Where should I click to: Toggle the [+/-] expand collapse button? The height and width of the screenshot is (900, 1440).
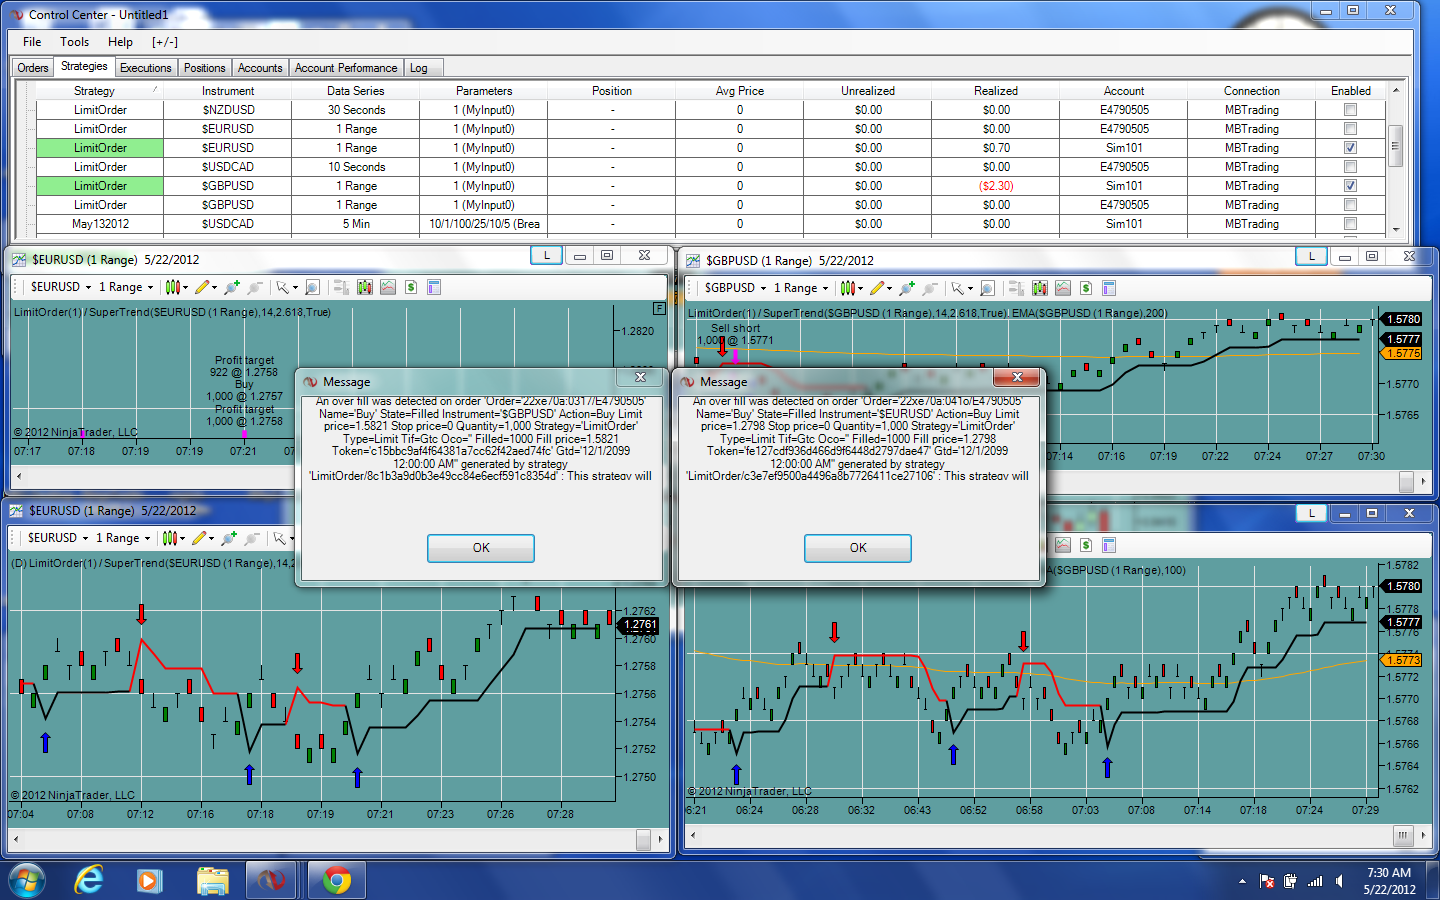pyautogui.click(x=165, y=42)
